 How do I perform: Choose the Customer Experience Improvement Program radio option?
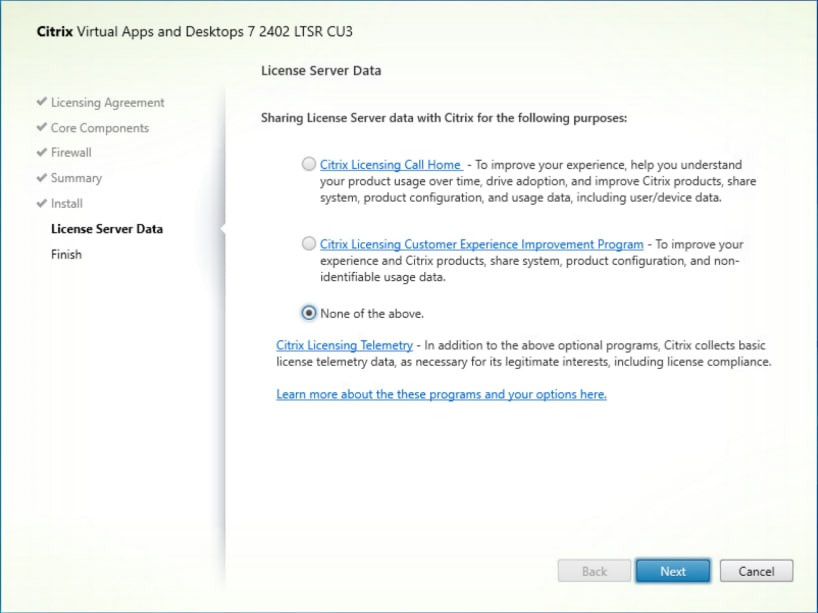click(309, 244)
